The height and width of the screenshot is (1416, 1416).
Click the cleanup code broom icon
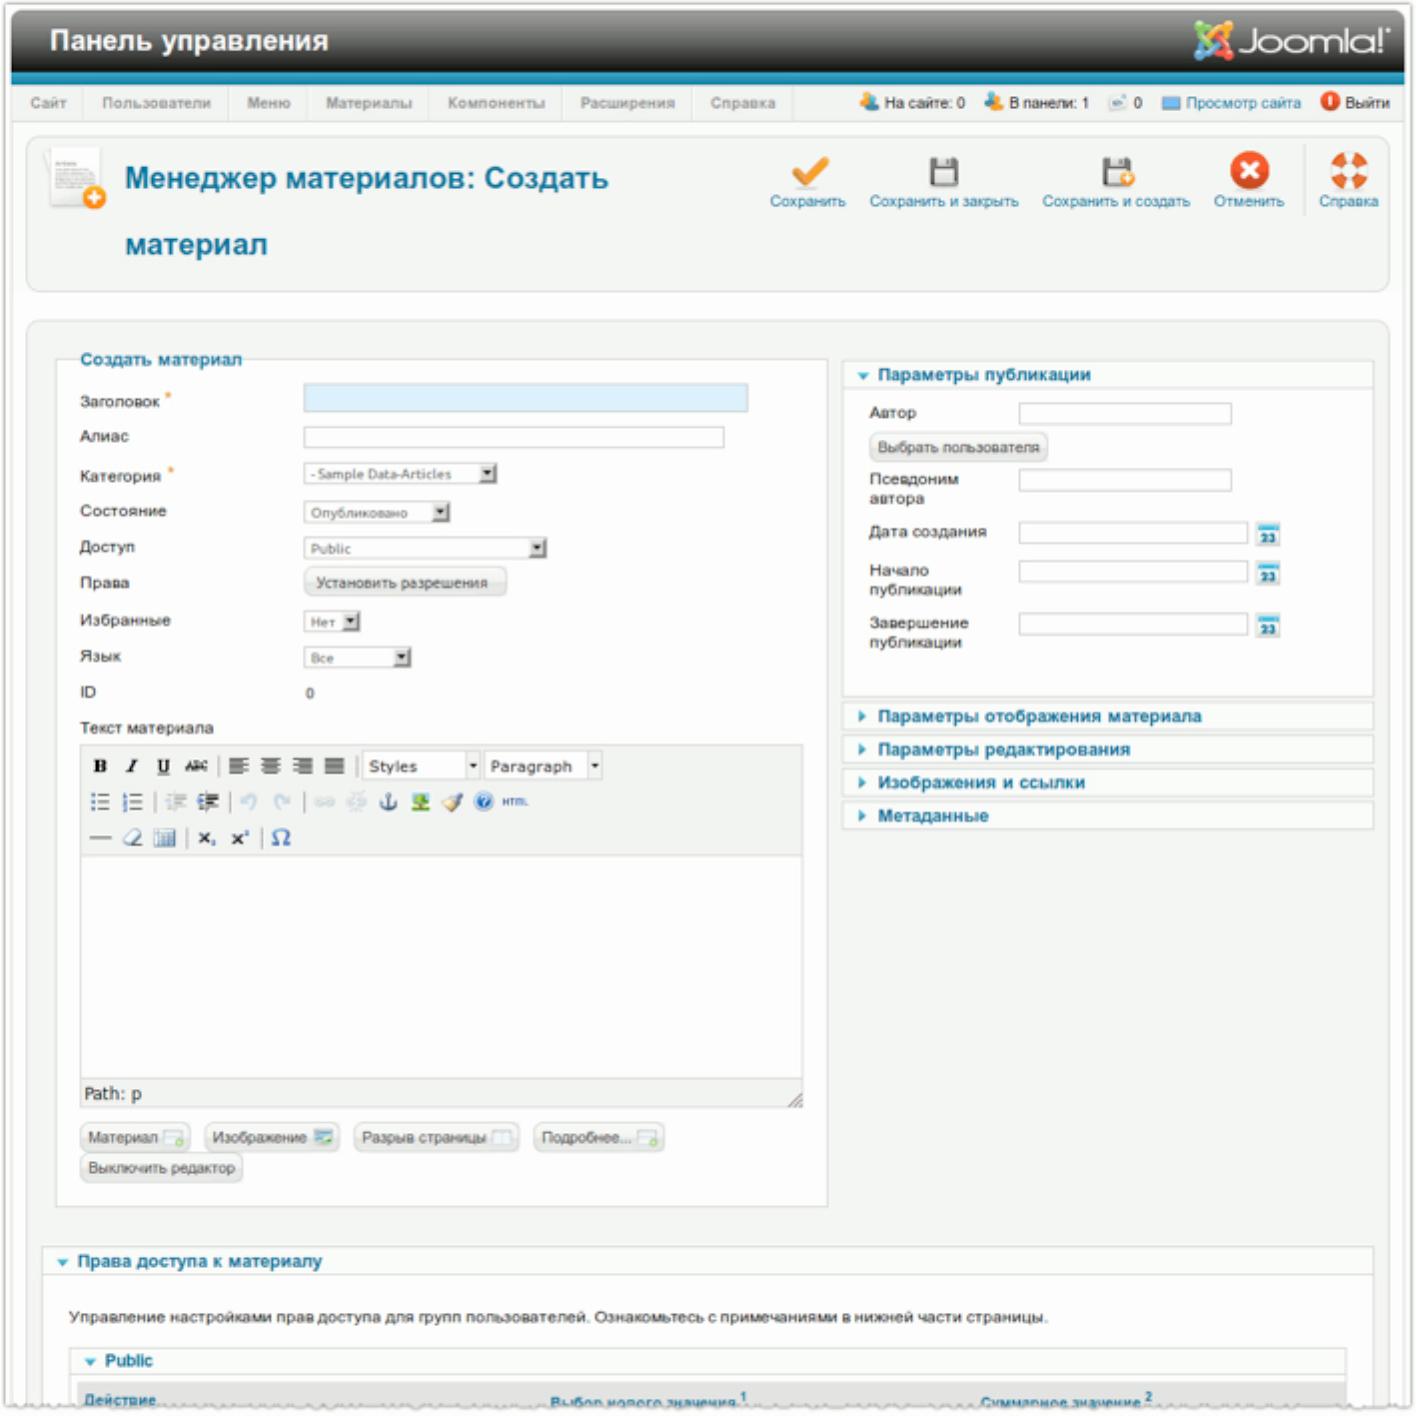pos(452,802)
